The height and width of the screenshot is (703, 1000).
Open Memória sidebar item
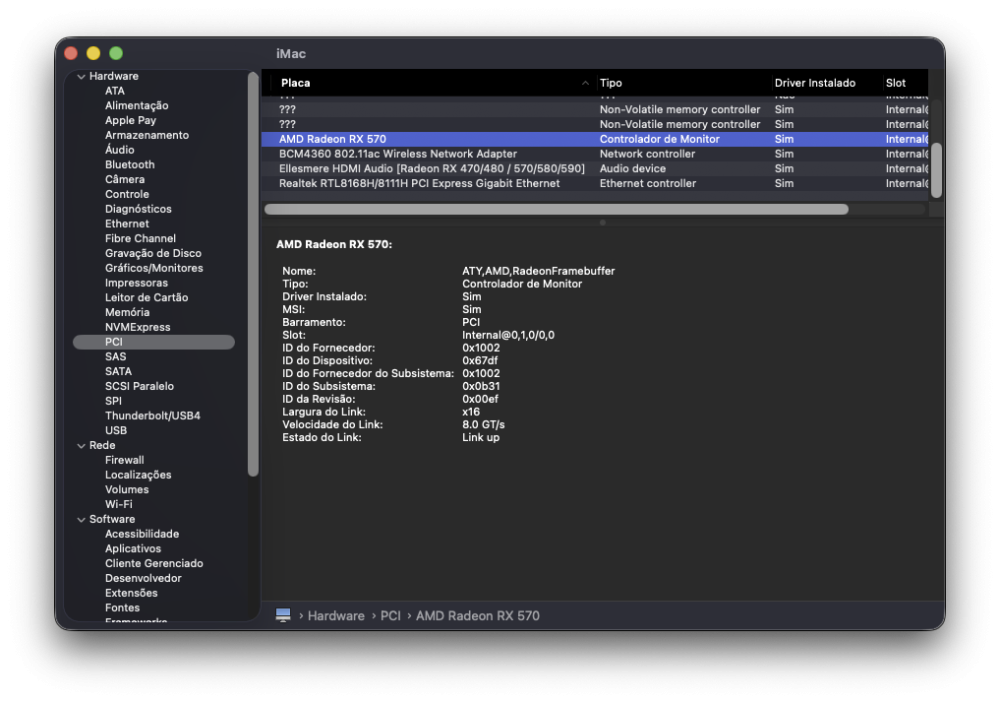[127, 312]
